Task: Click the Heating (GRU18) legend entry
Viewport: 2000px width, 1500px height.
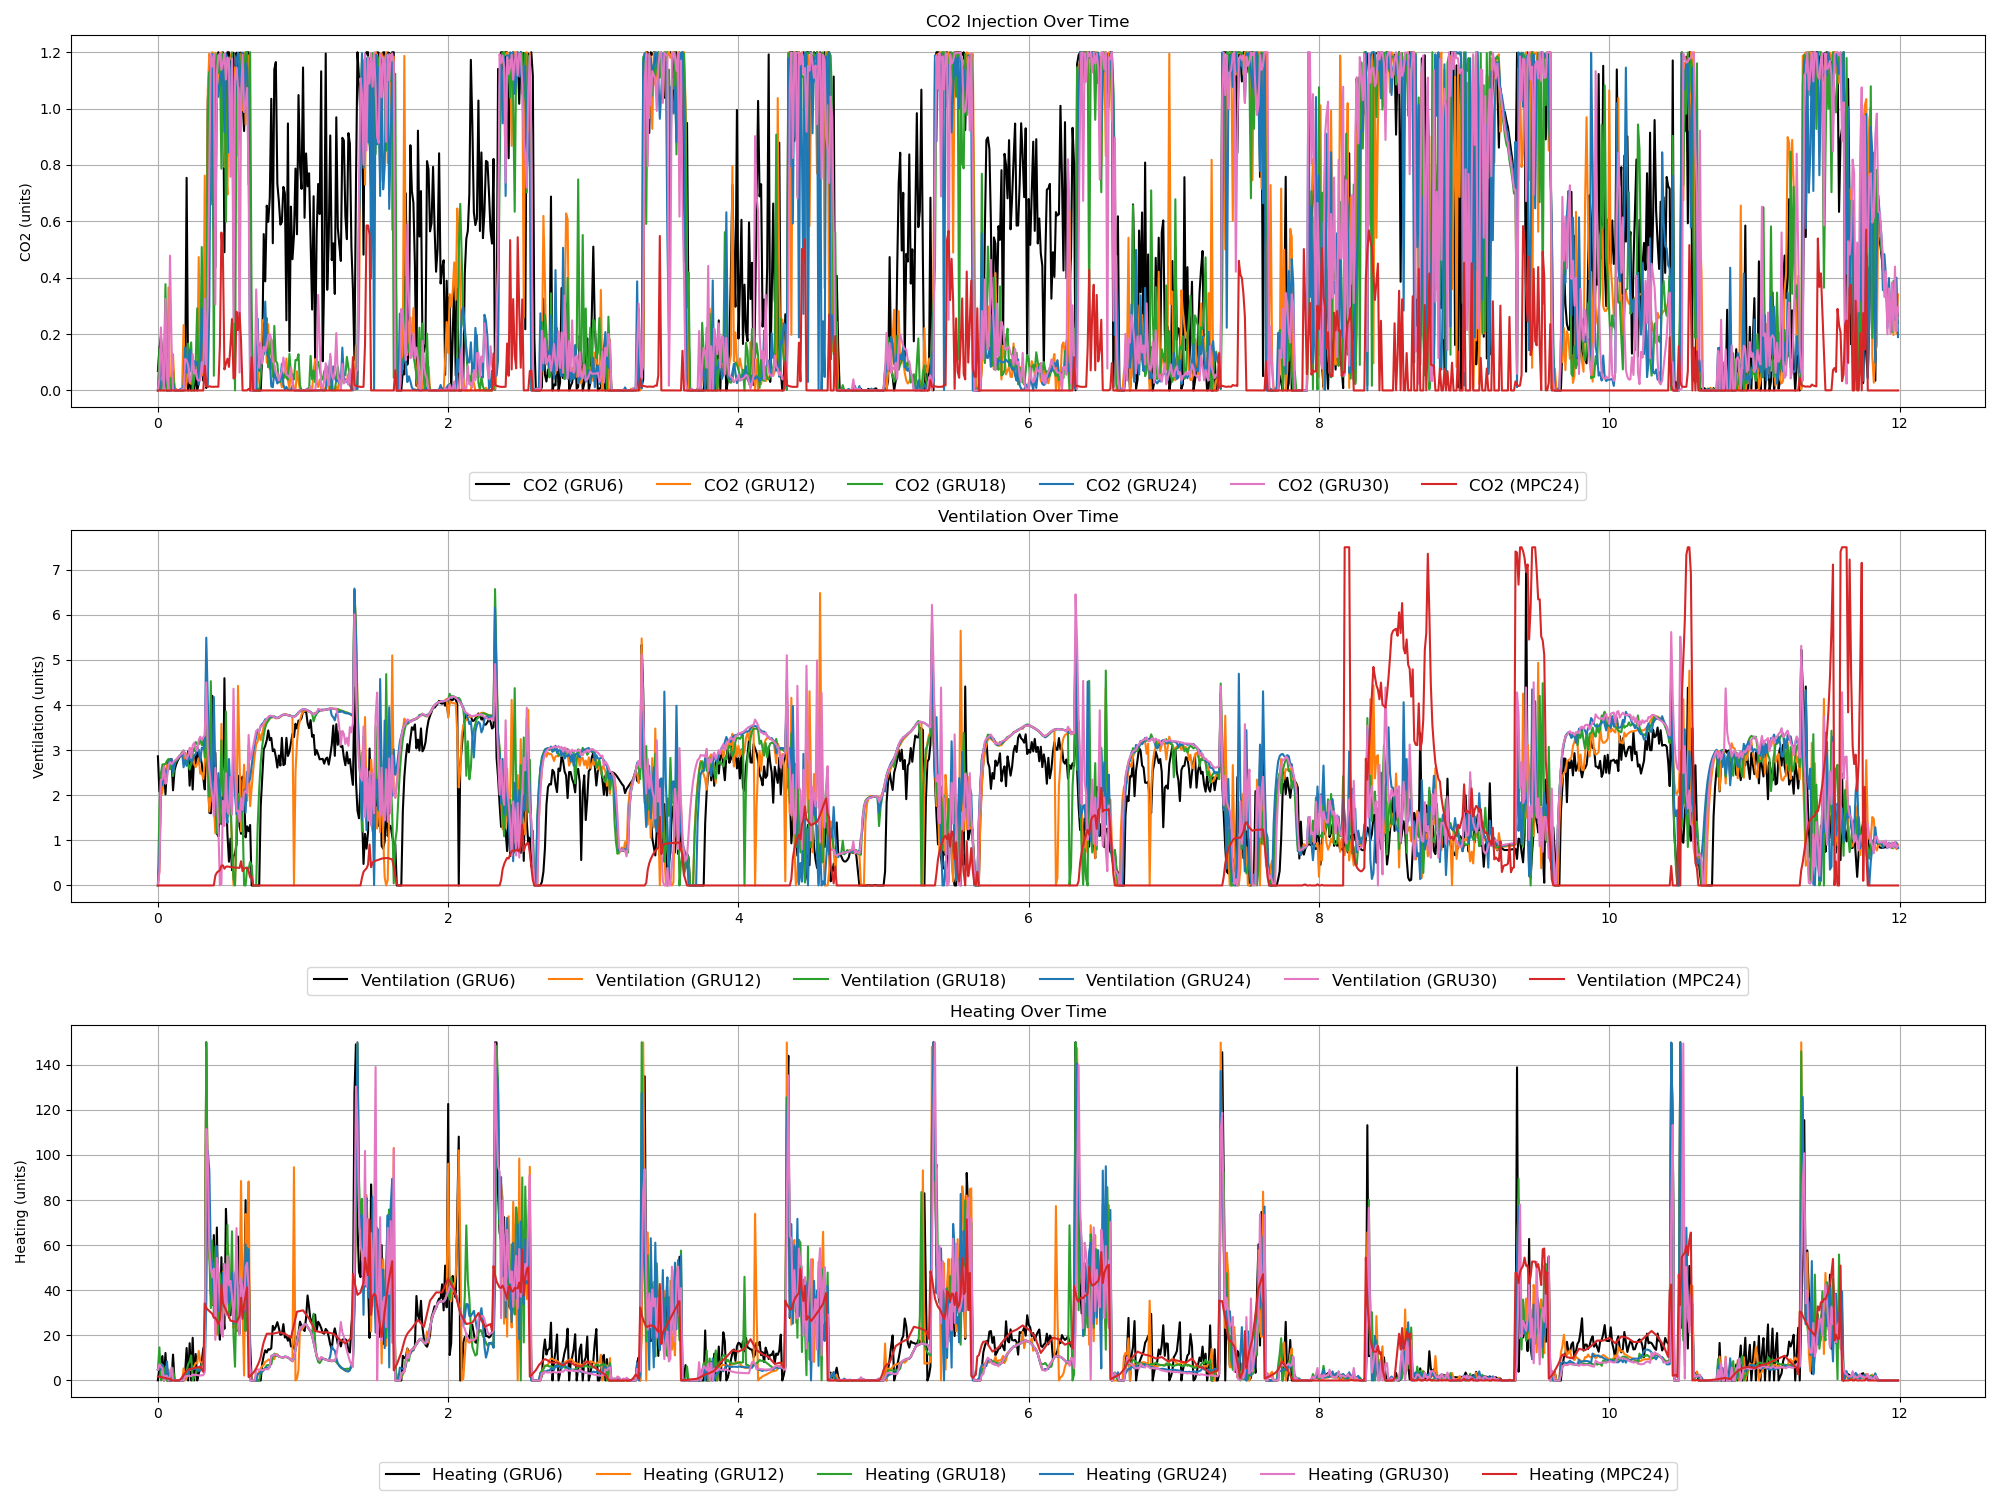Action: pos(934,1475)
